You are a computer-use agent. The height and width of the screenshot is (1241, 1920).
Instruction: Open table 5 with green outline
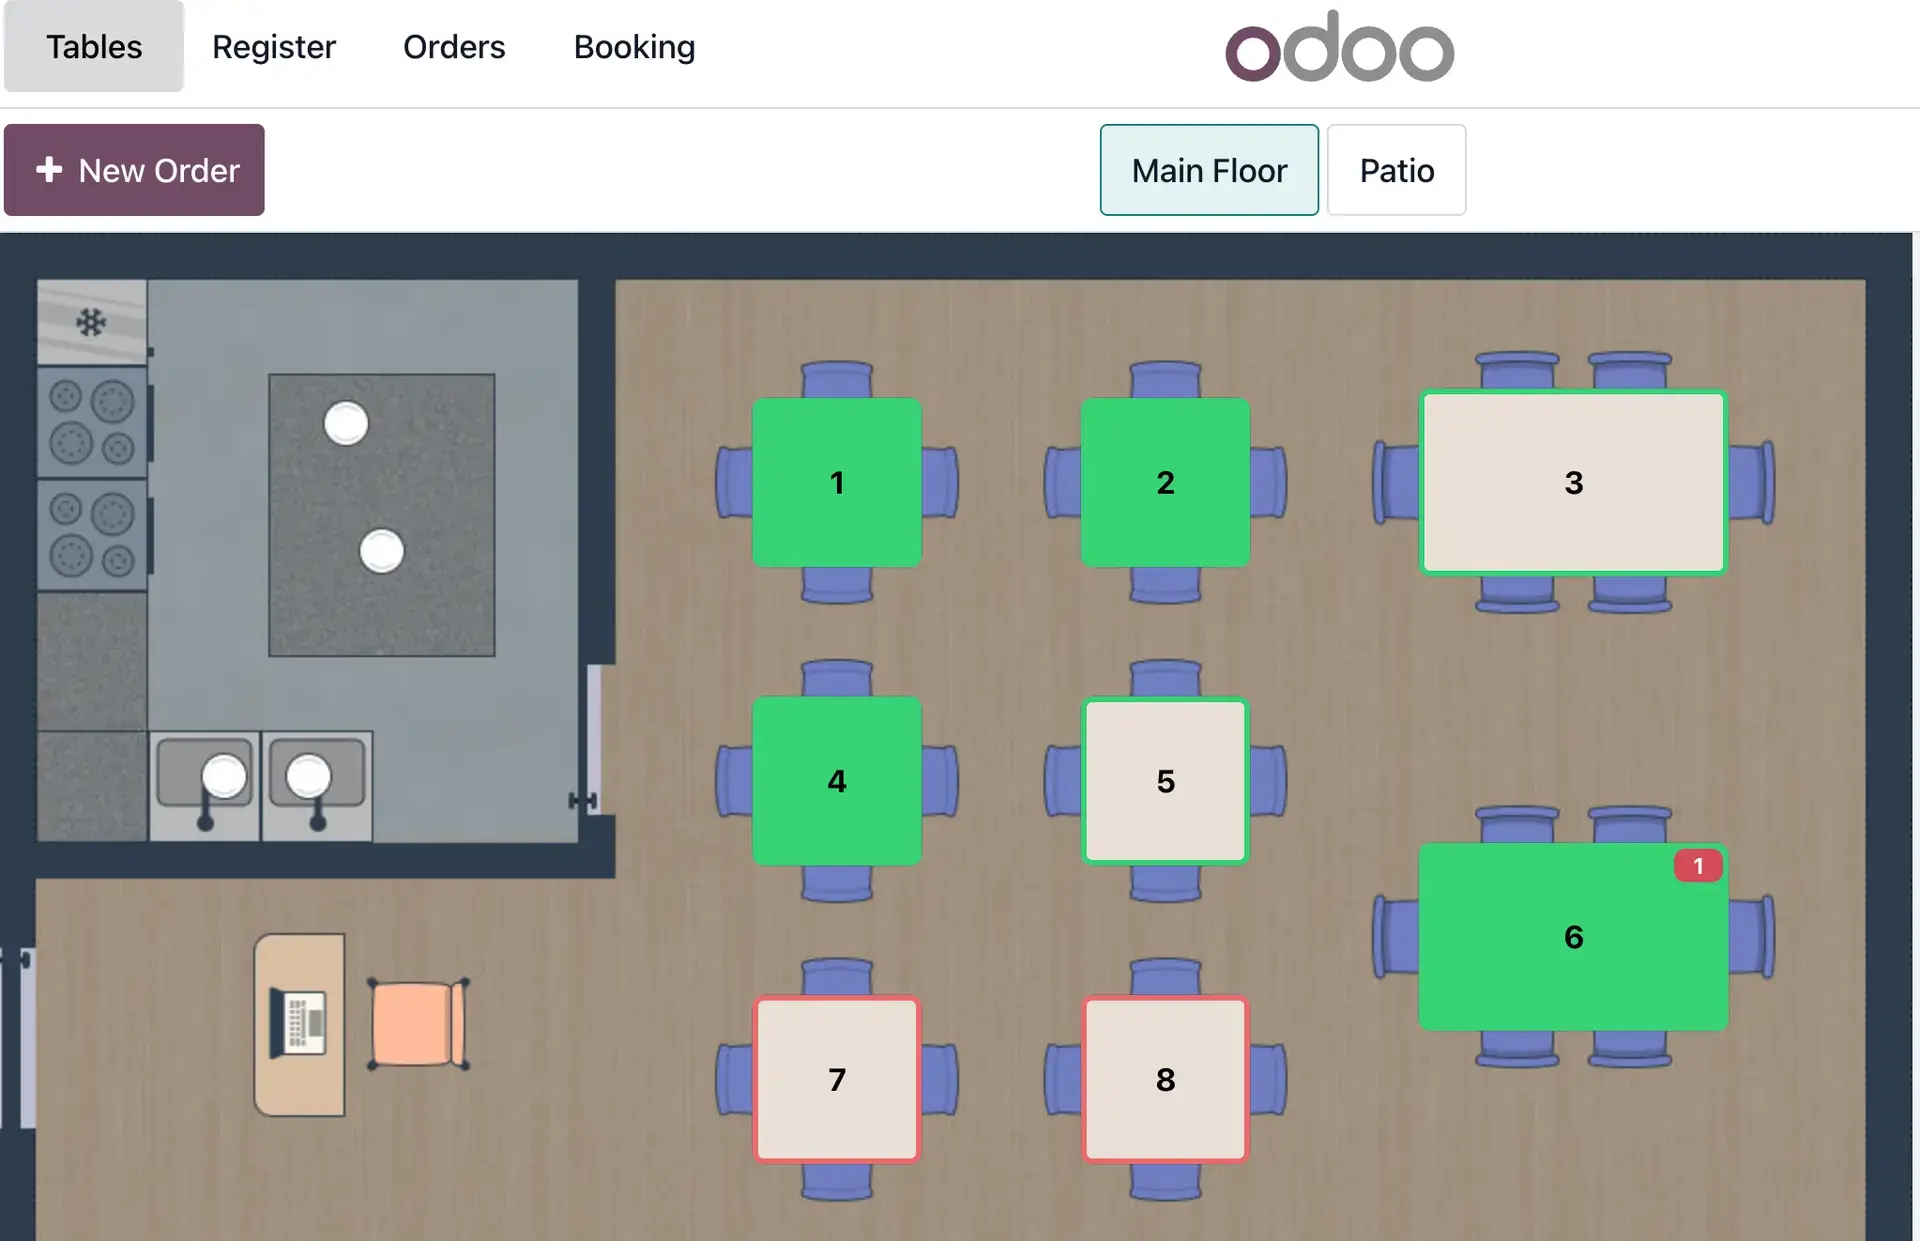tap(1165, 781)
